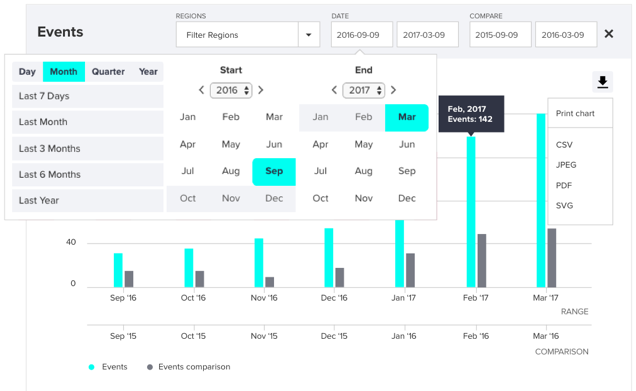Switch to the Day tab

[x=27, y=72]
